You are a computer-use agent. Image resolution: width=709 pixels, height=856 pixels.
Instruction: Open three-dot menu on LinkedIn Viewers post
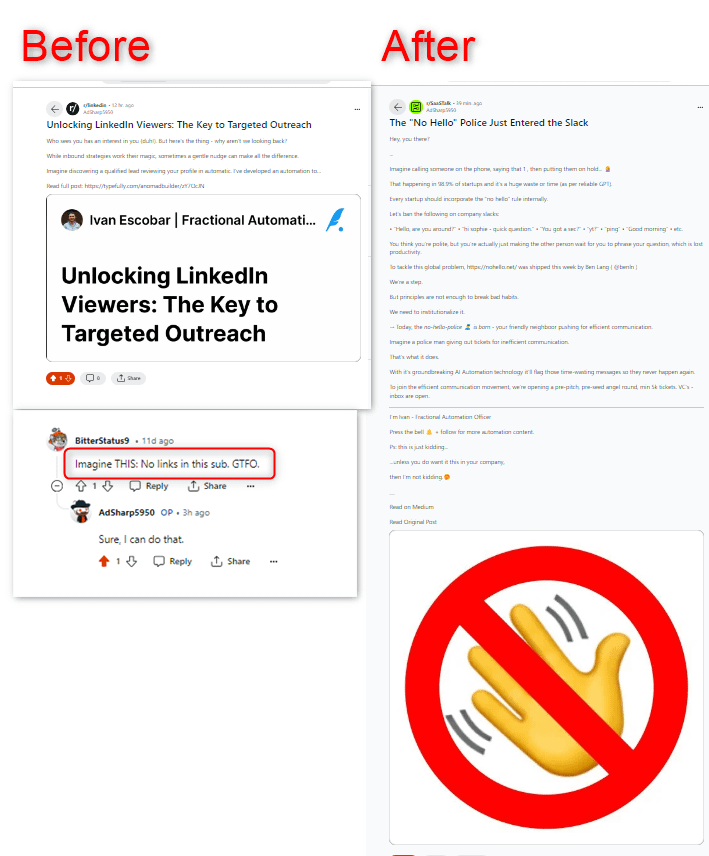(x=357, y=109)
